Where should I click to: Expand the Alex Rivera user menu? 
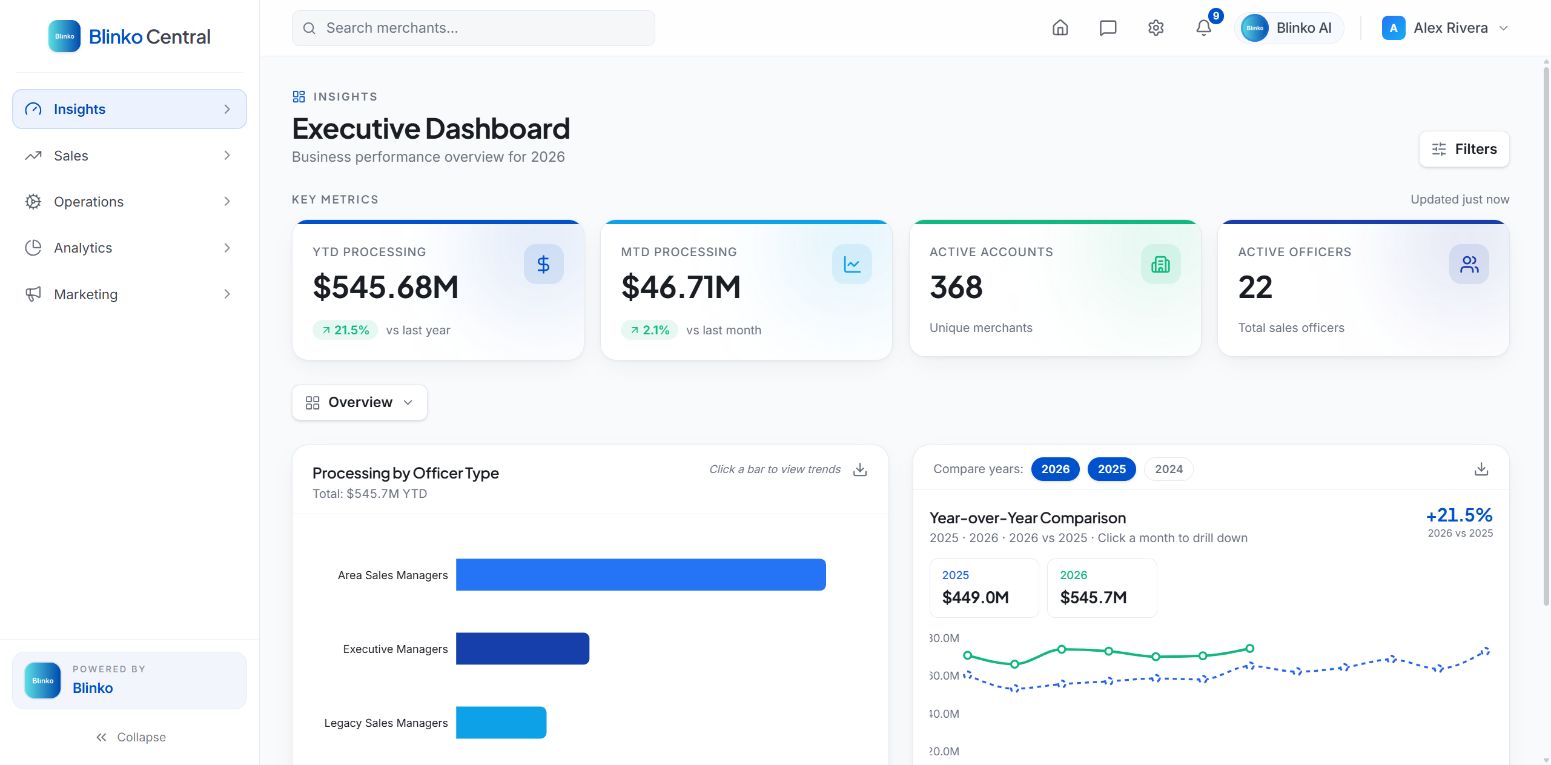pyautogui.click(x=1445, y=28)
